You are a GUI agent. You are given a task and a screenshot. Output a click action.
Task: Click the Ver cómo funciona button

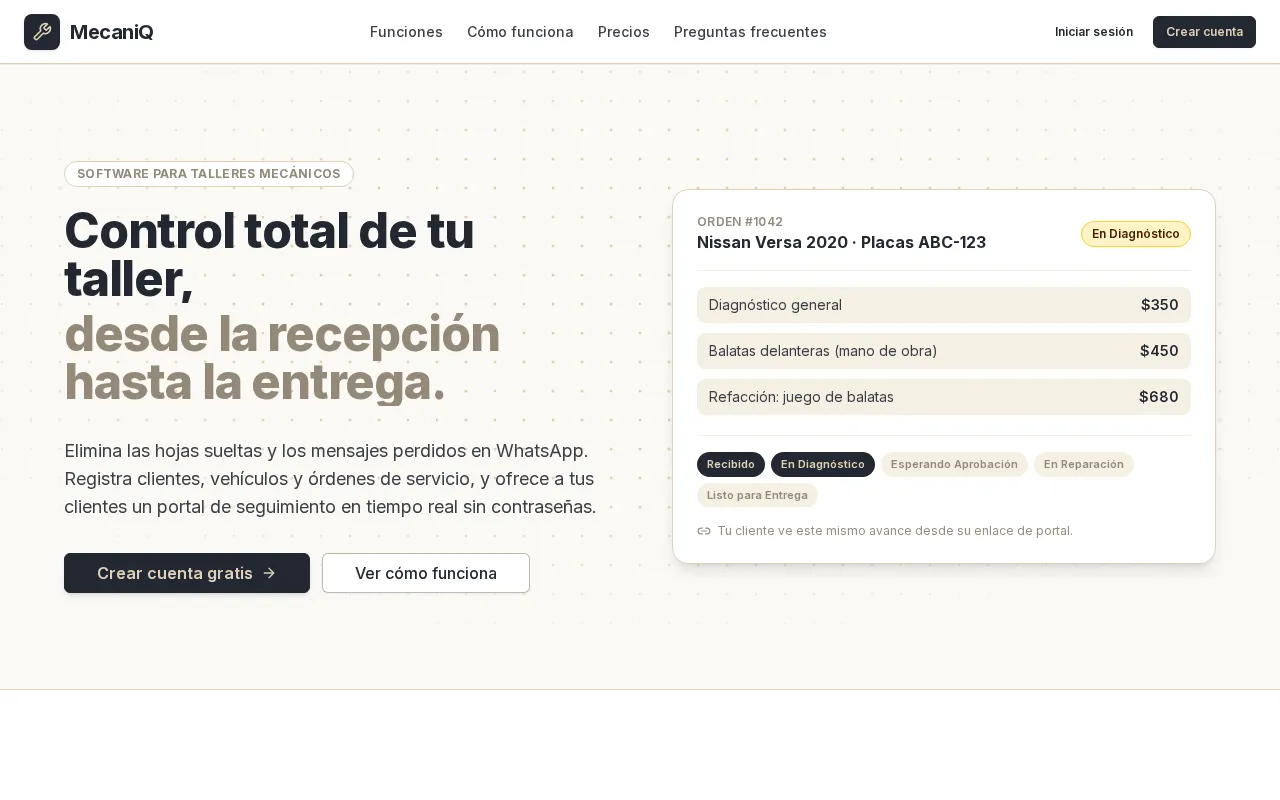[426, 573]
